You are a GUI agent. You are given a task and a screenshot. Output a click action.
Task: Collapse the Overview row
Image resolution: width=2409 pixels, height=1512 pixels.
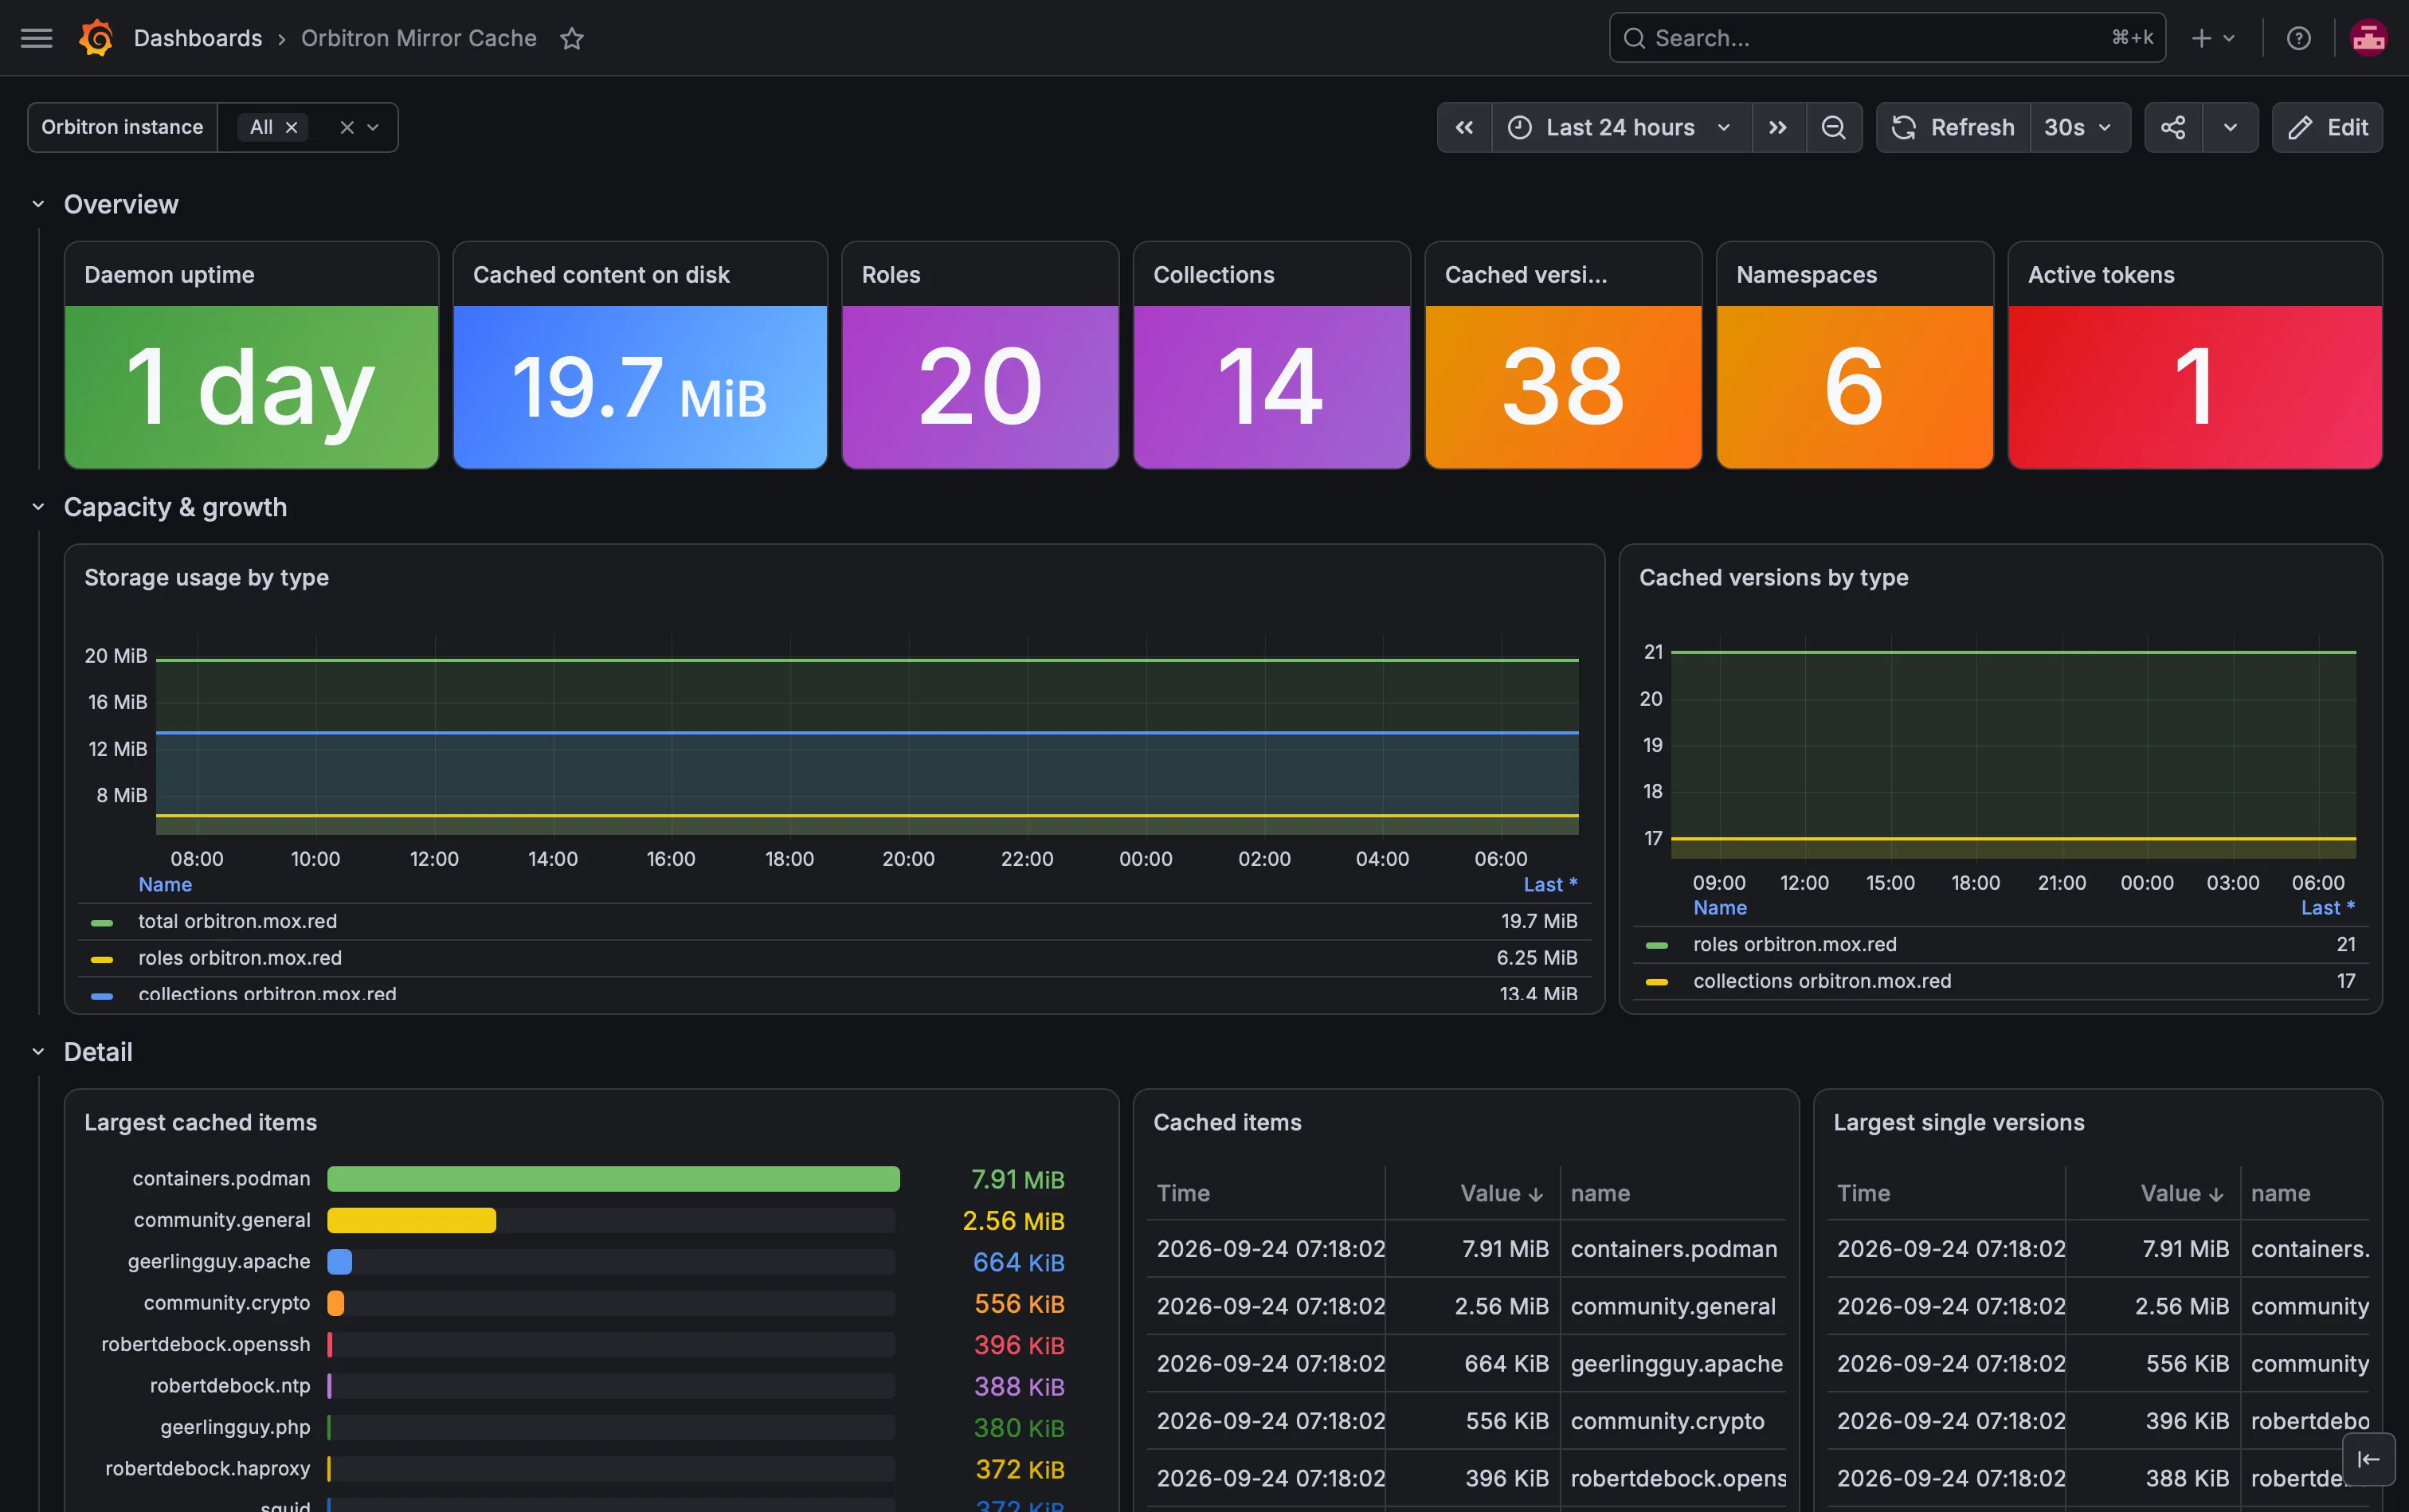pyautogui.click(x=38, y=204)
